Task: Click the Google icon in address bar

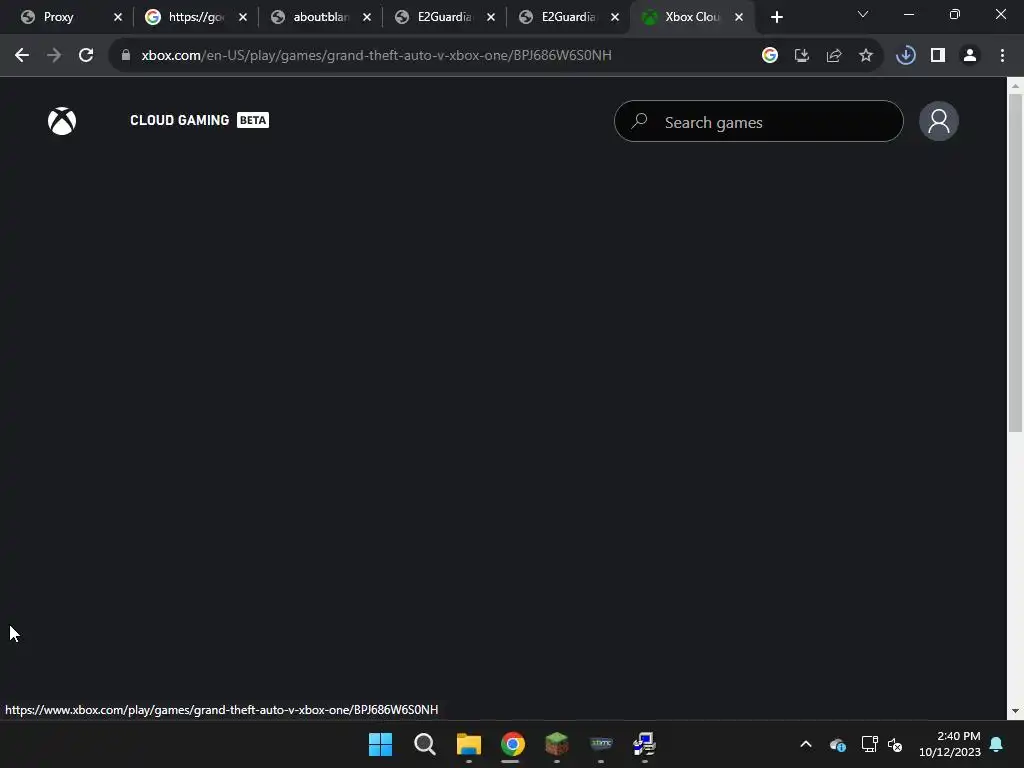Action: tap(769, 56)
